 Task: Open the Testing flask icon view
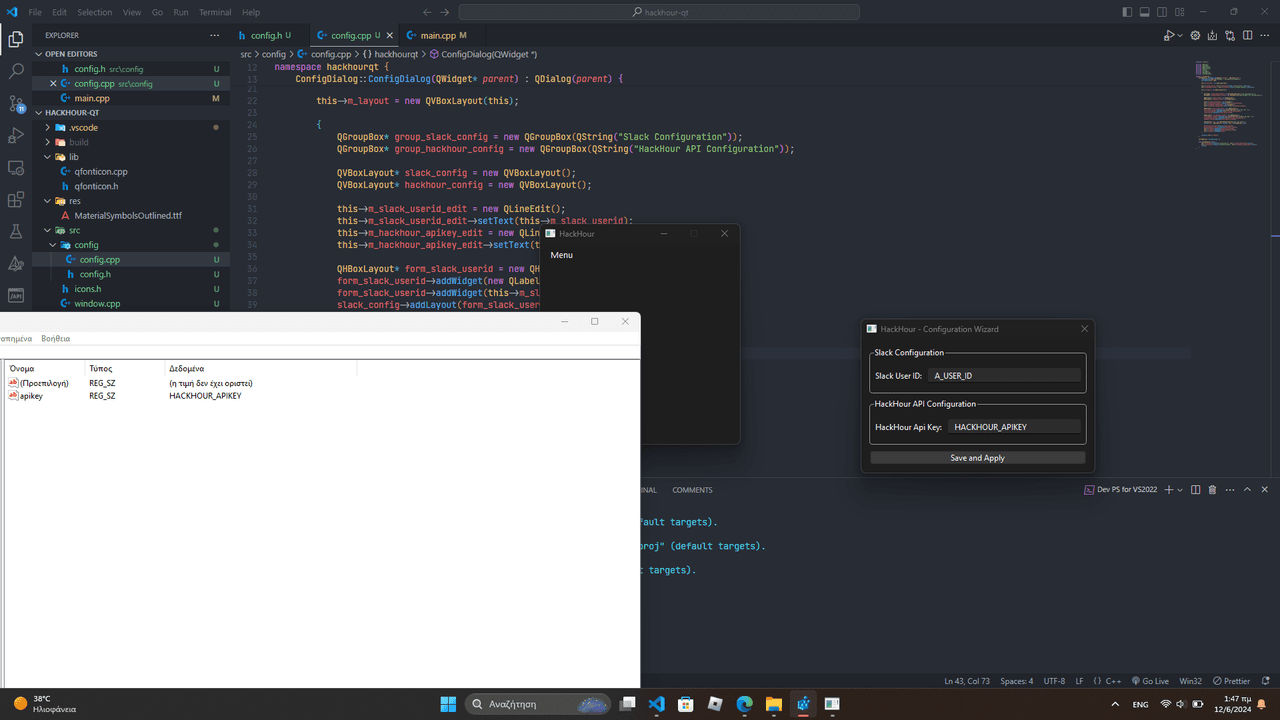16,232
